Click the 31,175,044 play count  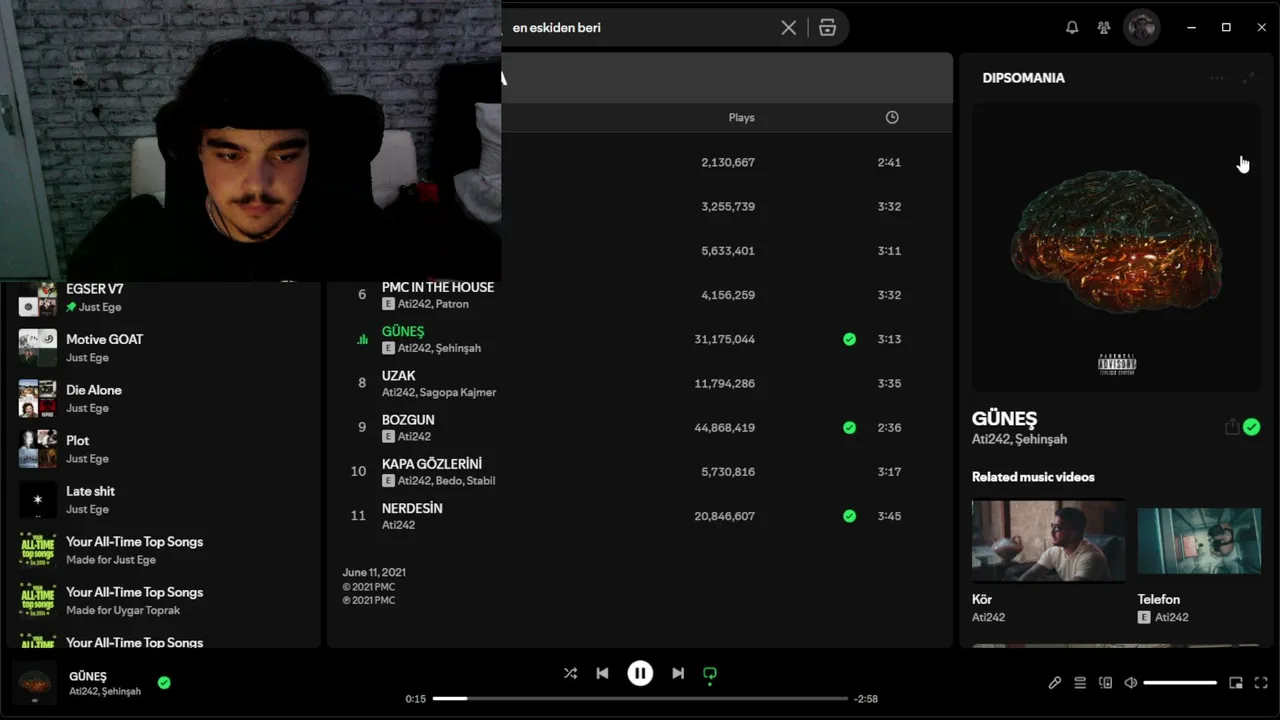point(724,339)
